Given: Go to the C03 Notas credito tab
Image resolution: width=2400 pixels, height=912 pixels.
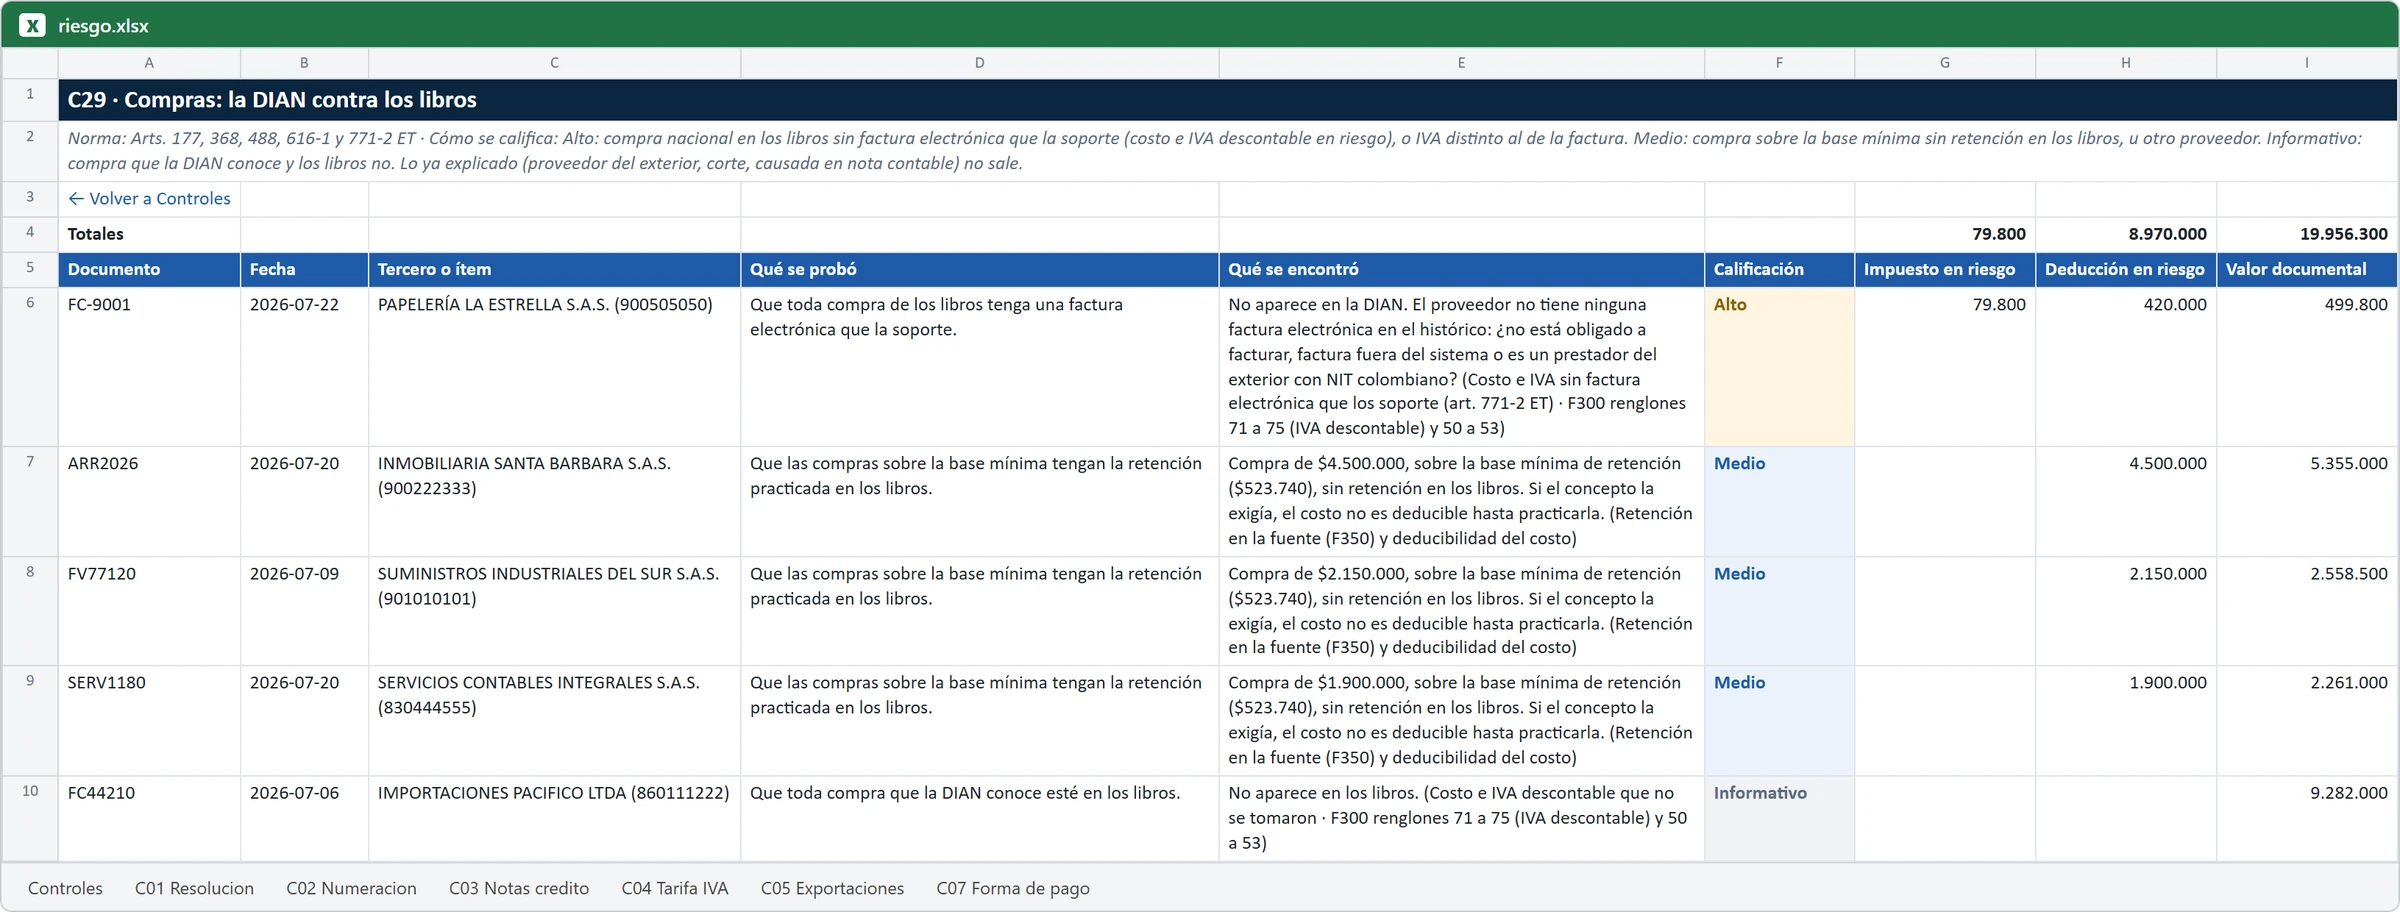Looking at the screenshot, I should [x=519, y=888].
